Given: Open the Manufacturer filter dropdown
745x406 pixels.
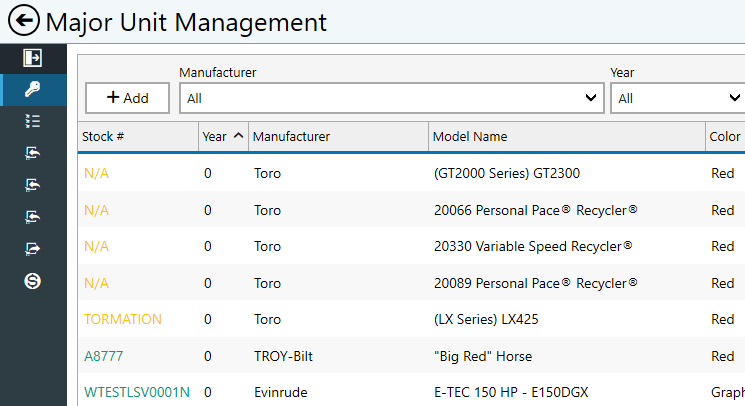Looking at the screenshot, I should point(392,98).
